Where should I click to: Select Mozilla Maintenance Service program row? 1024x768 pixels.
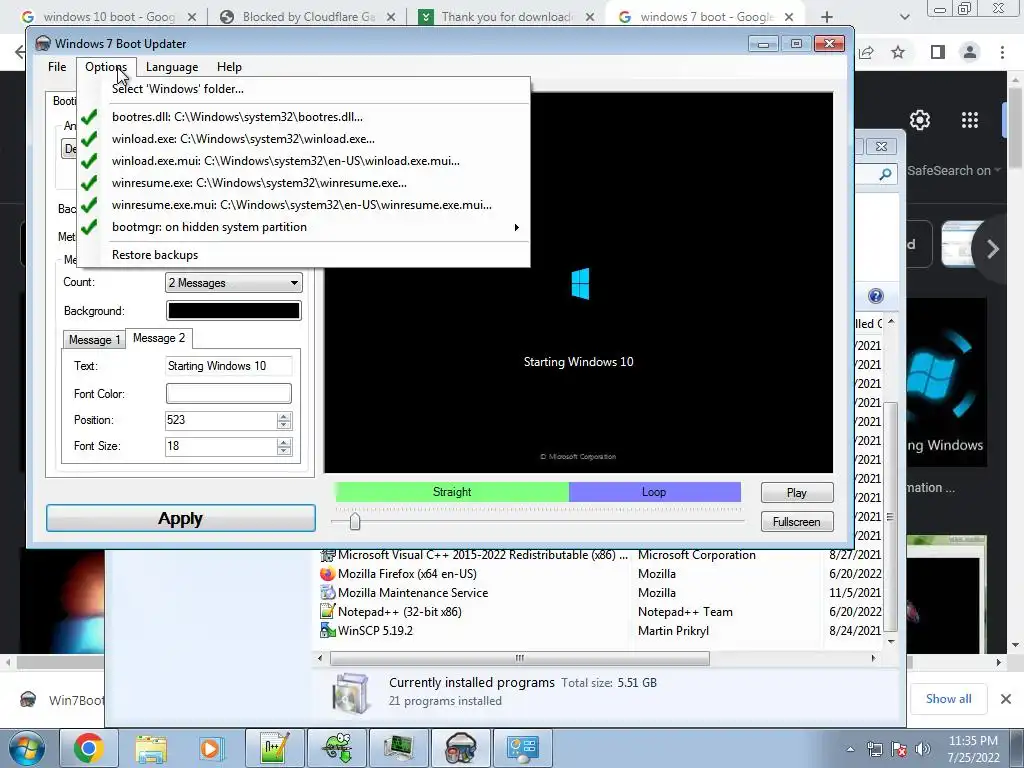click(601, 593)
